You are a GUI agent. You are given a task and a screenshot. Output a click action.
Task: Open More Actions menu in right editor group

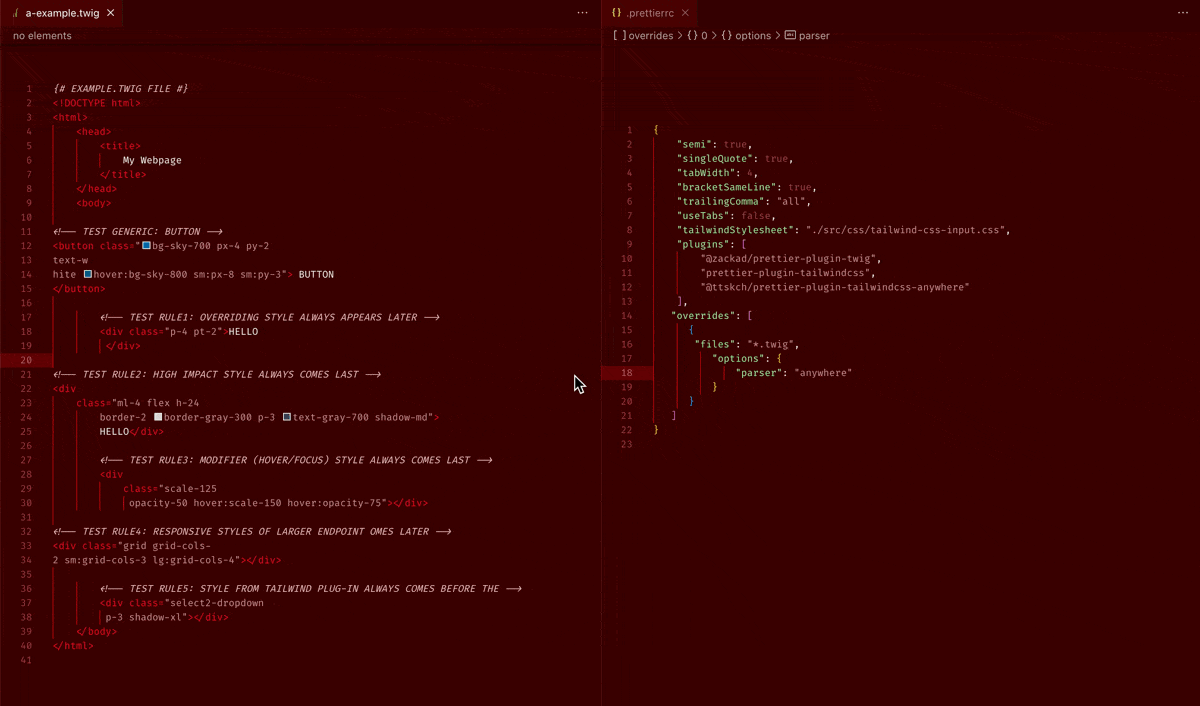1182,13
